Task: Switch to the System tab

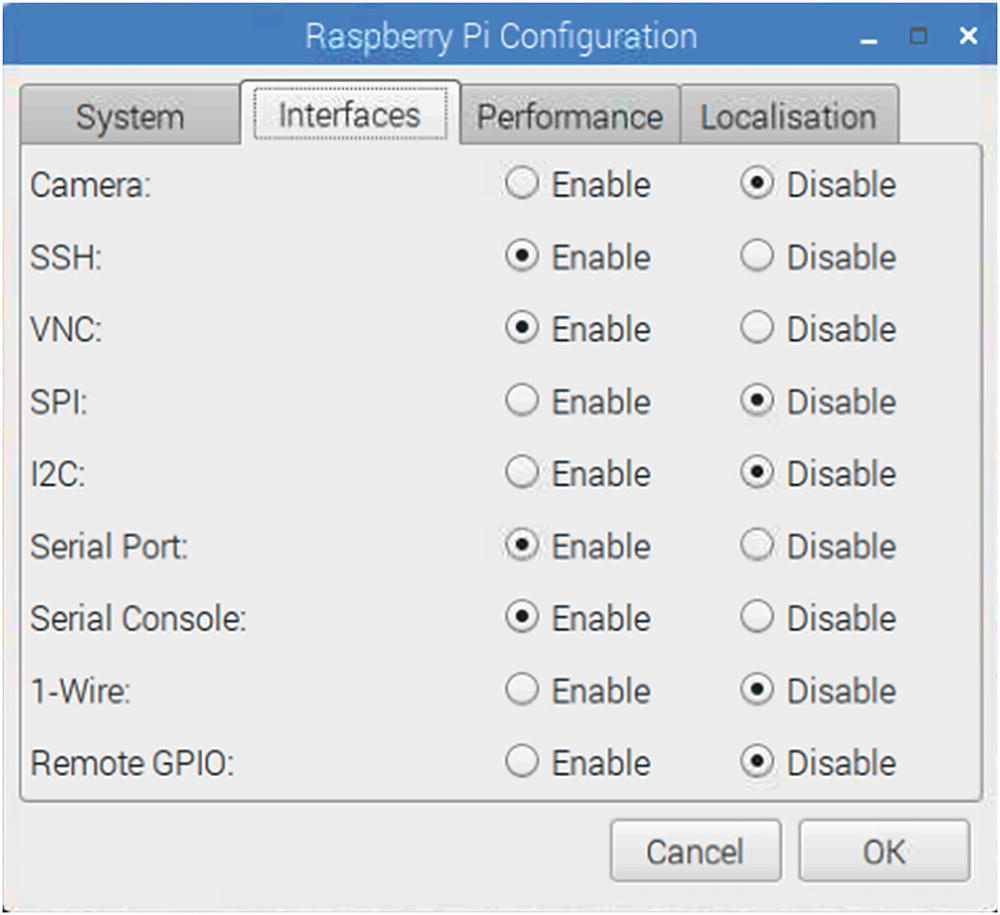Action: 129,117
